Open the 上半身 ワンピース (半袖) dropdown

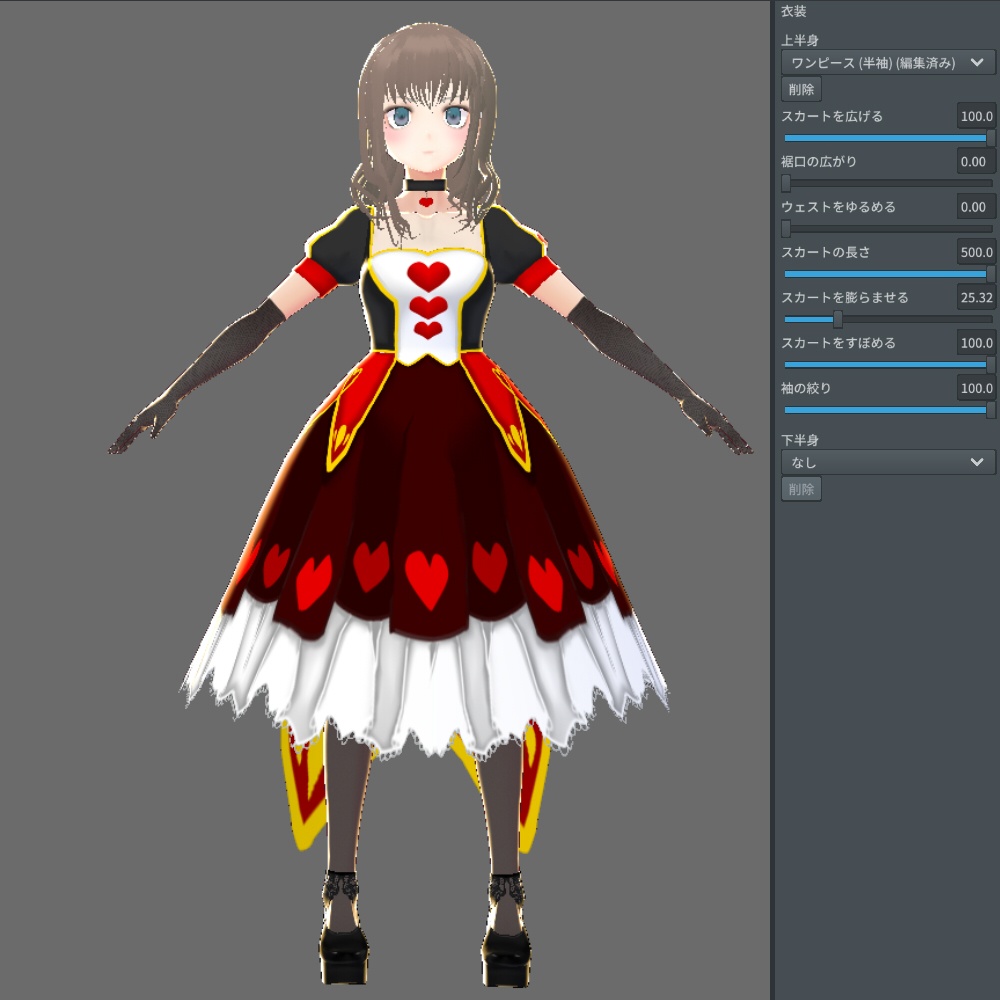click(888, 62)
